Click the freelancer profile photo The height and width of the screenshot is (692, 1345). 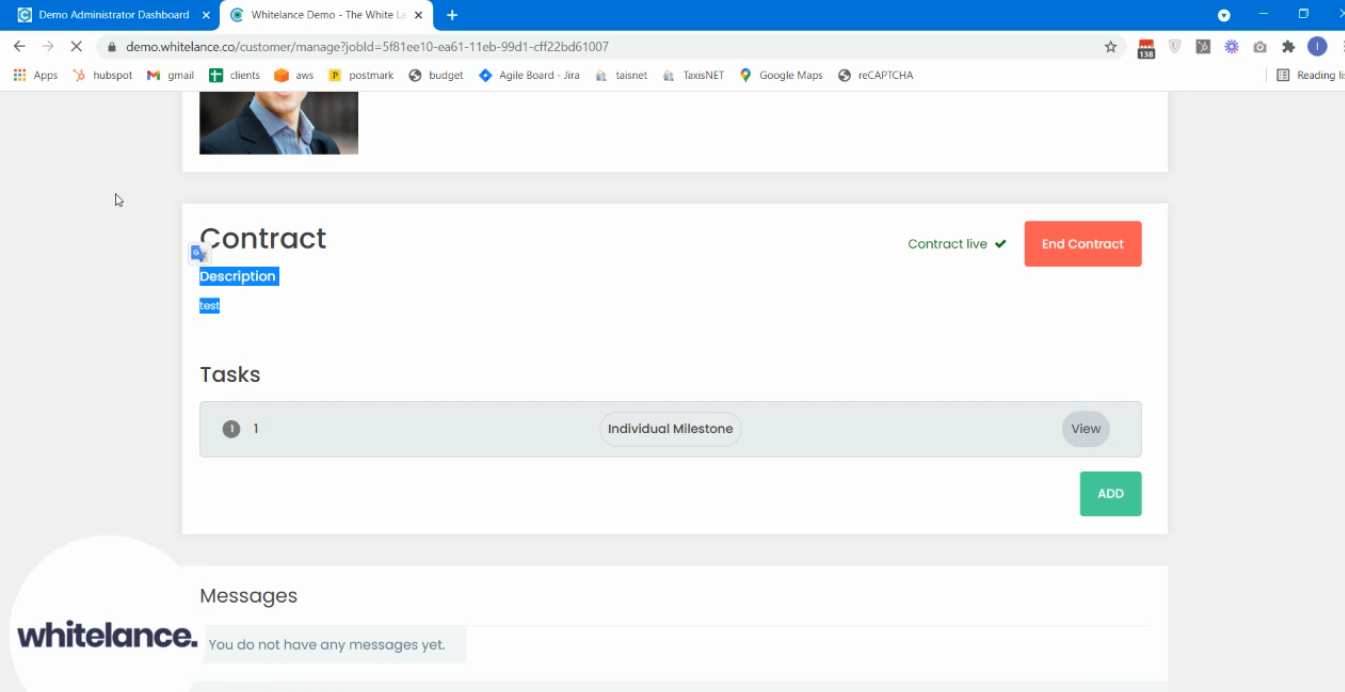point(279,122)
